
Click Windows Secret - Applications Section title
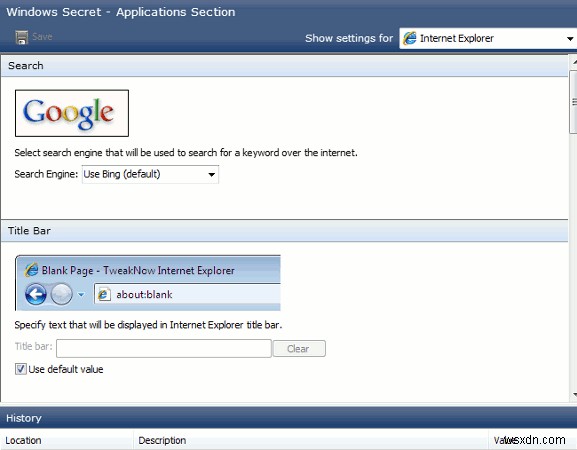click(121, 12)
